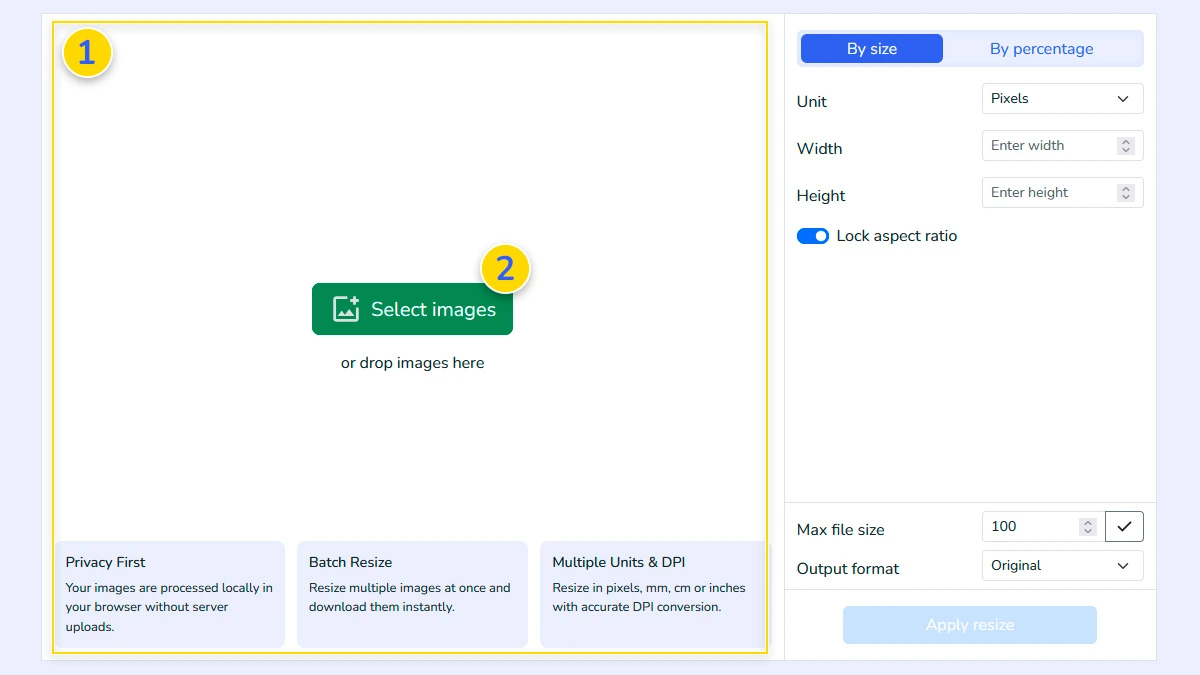Click the image-add icon on Select images button
This screenshot has width=1200, height=675.
(x=345, y=309)
